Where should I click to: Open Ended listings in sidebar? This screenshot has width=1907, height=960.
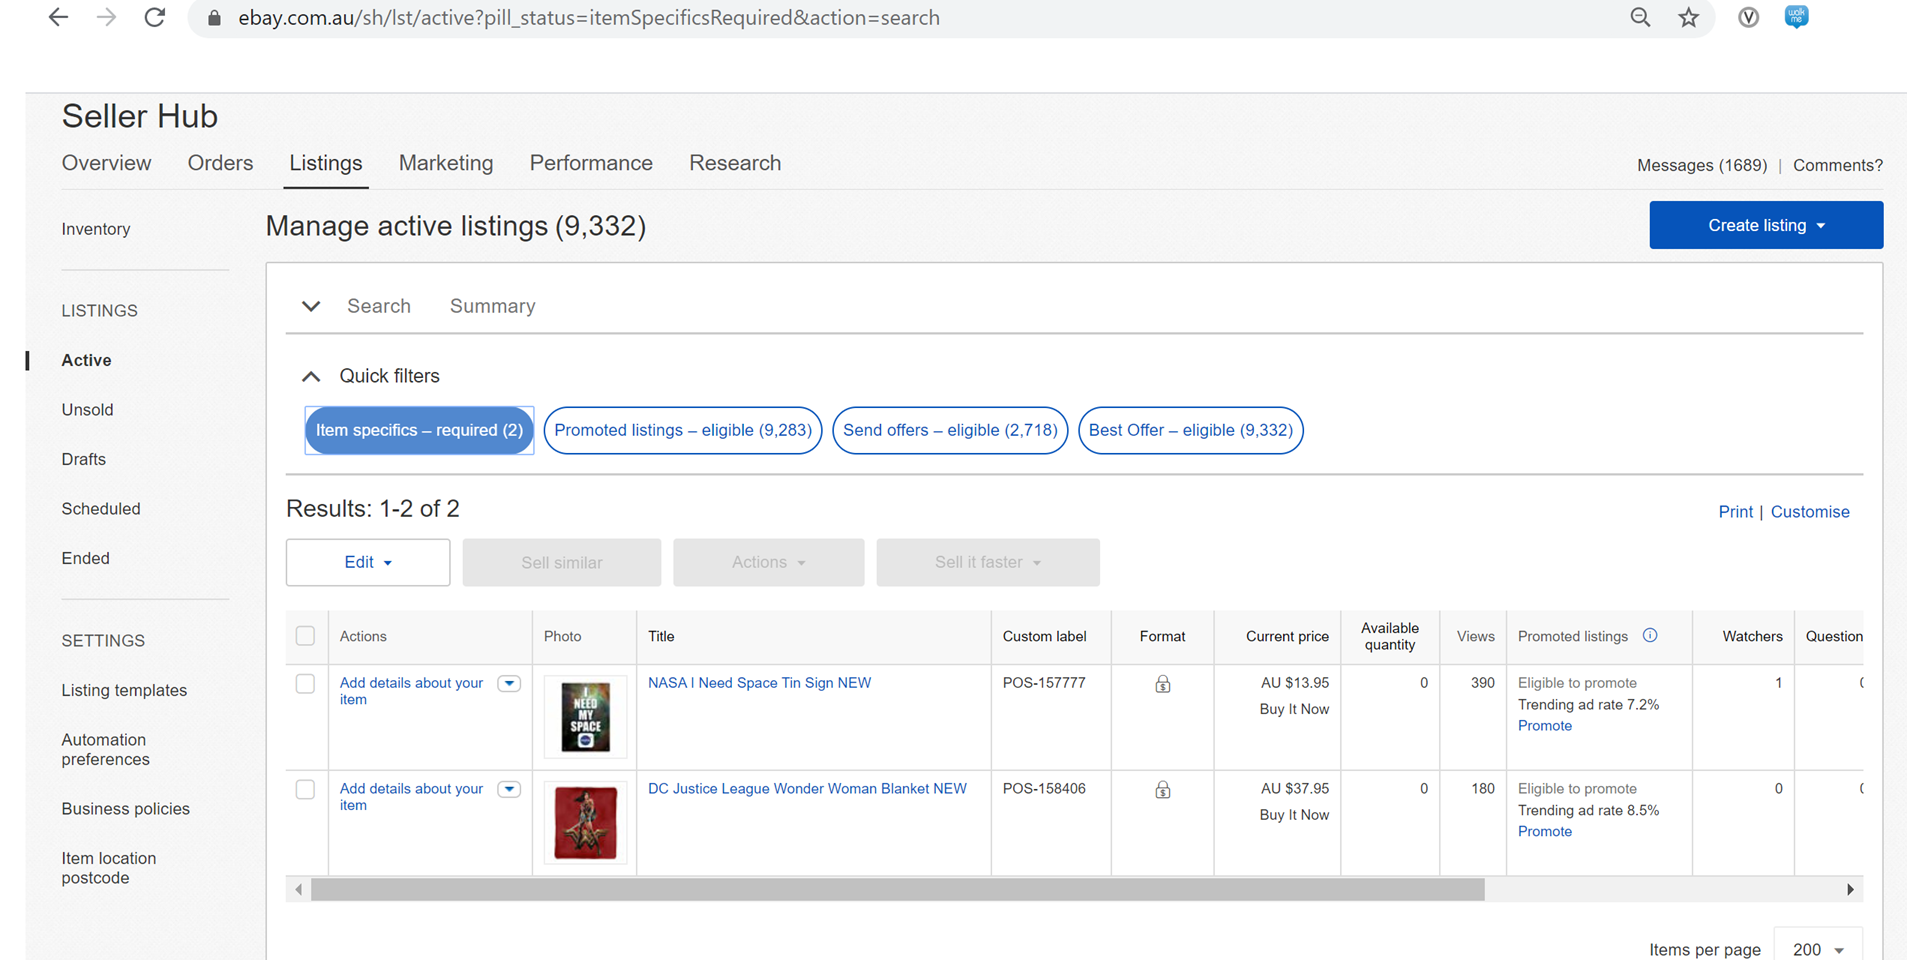(x=86, y=558)
